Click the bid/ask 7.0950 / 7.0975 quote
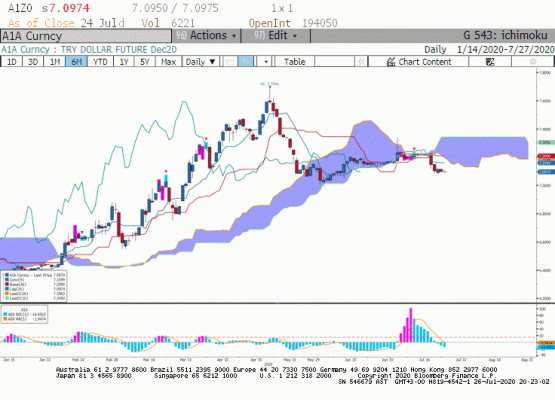This screenshot has height=400, width=555. (175, 8)
